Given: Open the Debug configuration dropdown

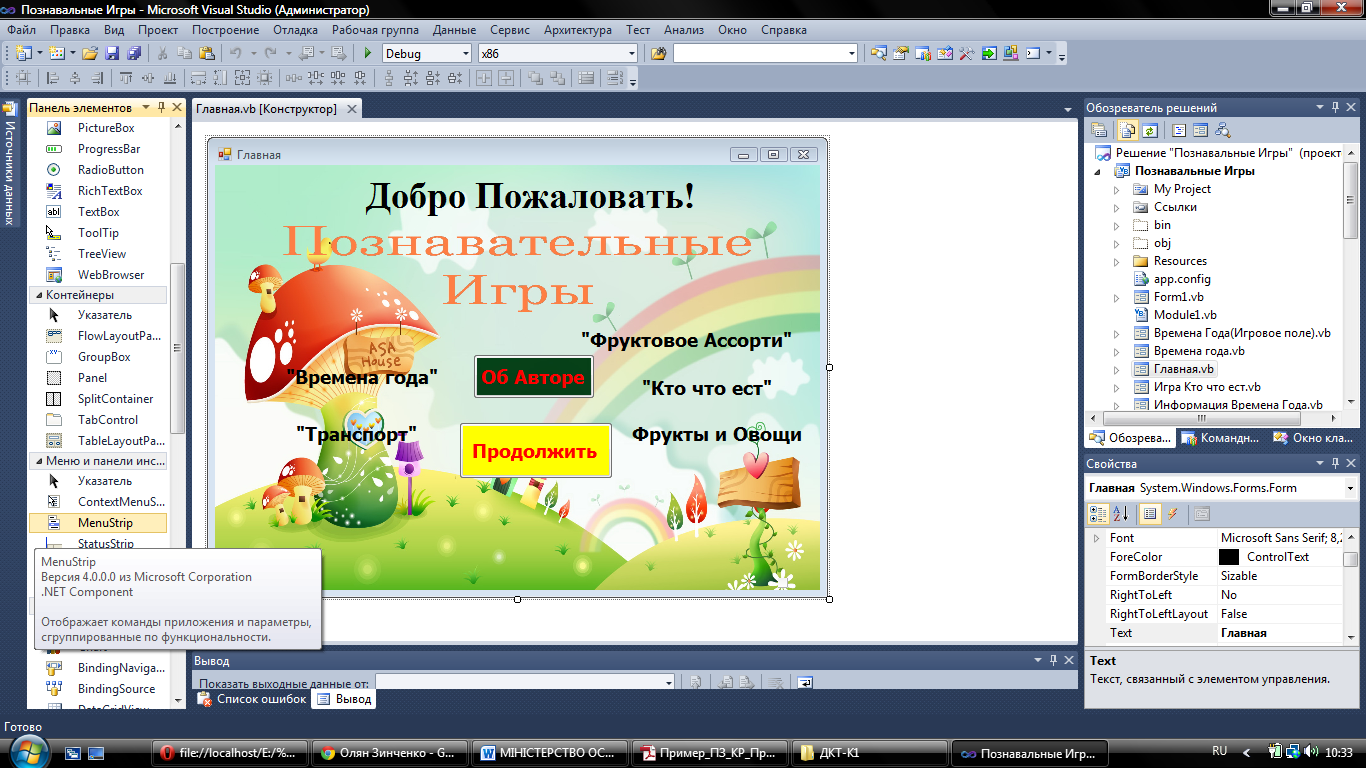Looking at the screenshot, I should (x=465, y=53).
